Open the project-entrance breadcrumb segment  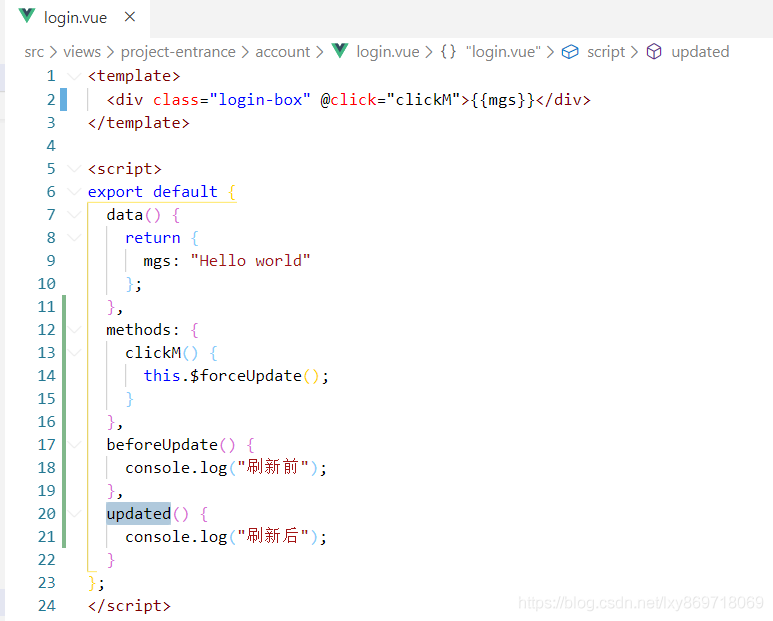pyautogui.click(x=178, y=52)
